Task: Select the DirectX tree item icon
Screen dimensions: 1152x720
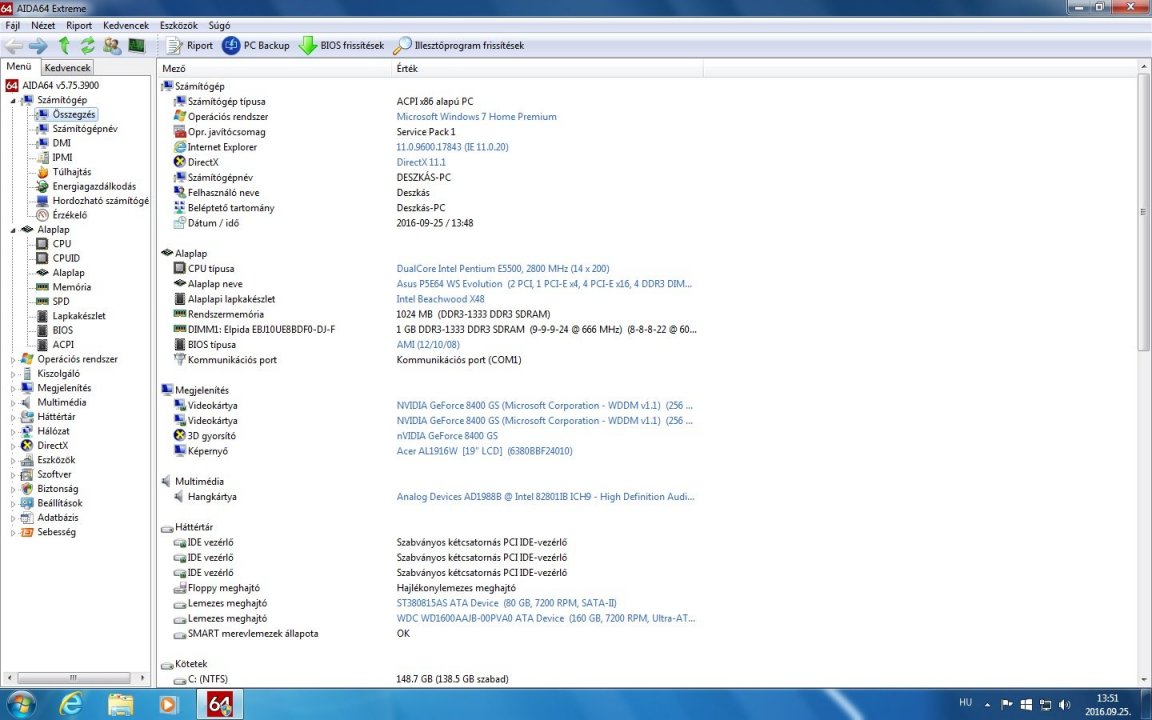Action: click(27, 446)
